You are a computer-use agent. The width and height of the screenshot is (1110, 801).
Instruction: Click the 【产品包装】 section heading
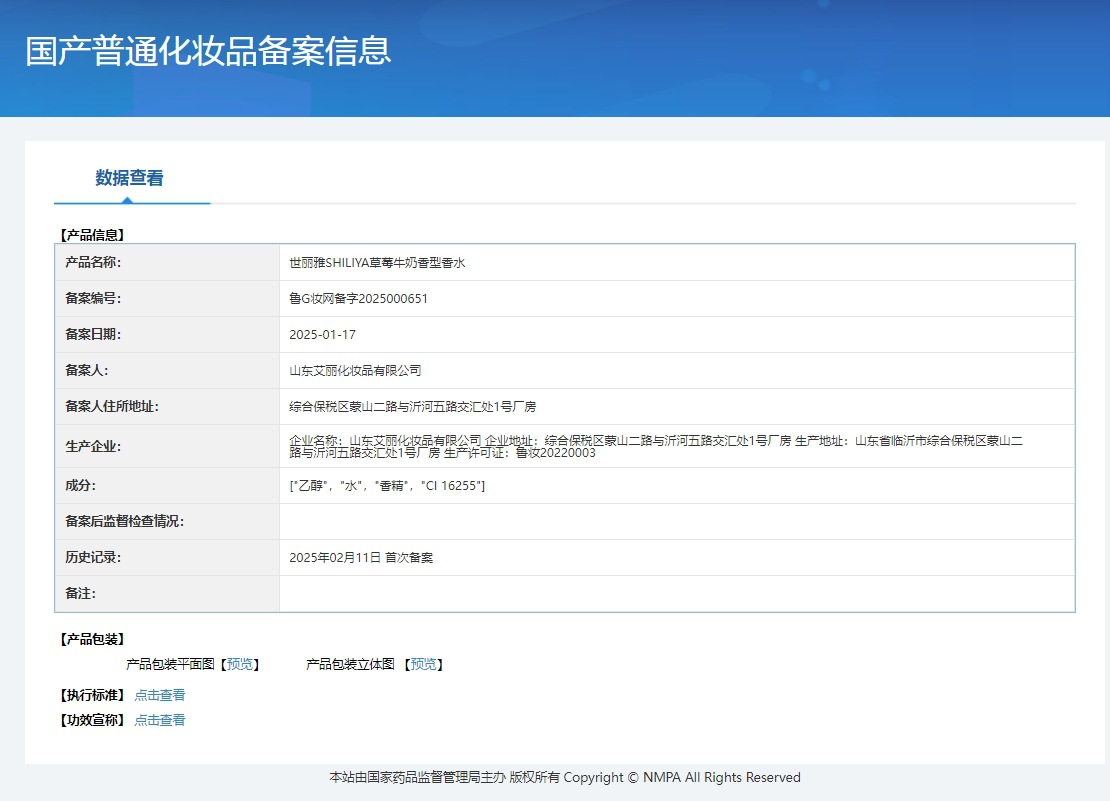click(92, 639)
